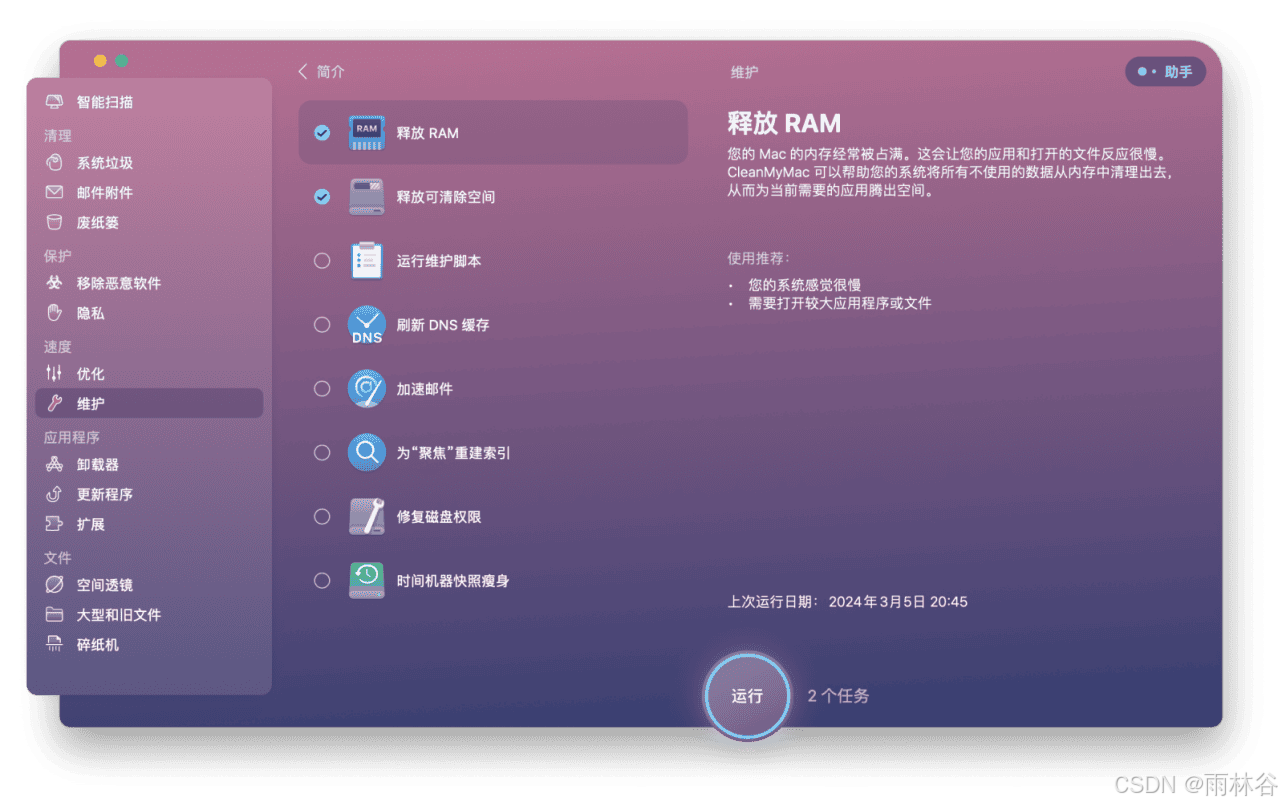The width and height of the screenshot is (1282, 806).
Task: Click the 时间机器快照瘦身 icon
Action: (367, 581)
